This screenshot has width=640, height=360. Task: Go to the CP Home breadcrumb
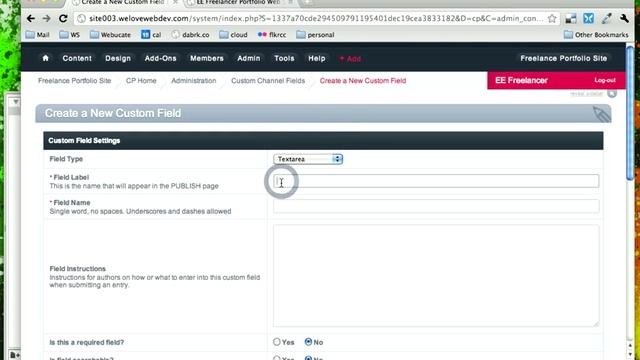pos(141,81)
